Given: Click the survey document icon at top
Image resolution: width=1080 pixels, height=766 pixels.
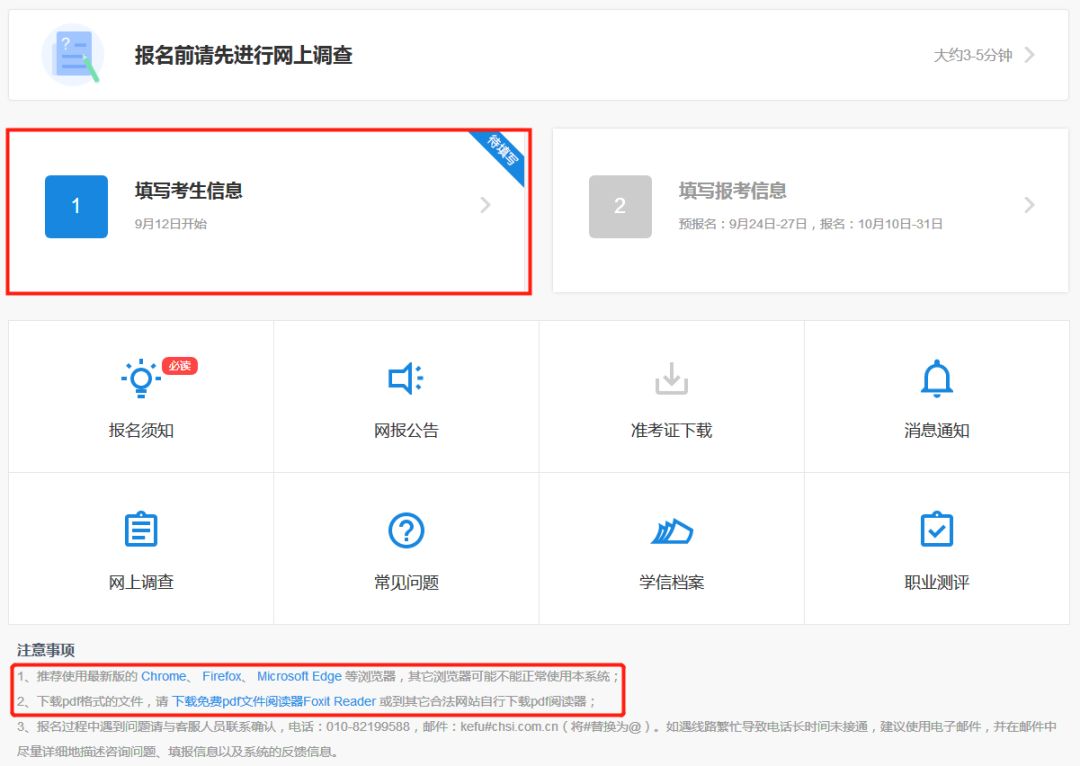Looking at the screenshot, I should 72,55.
